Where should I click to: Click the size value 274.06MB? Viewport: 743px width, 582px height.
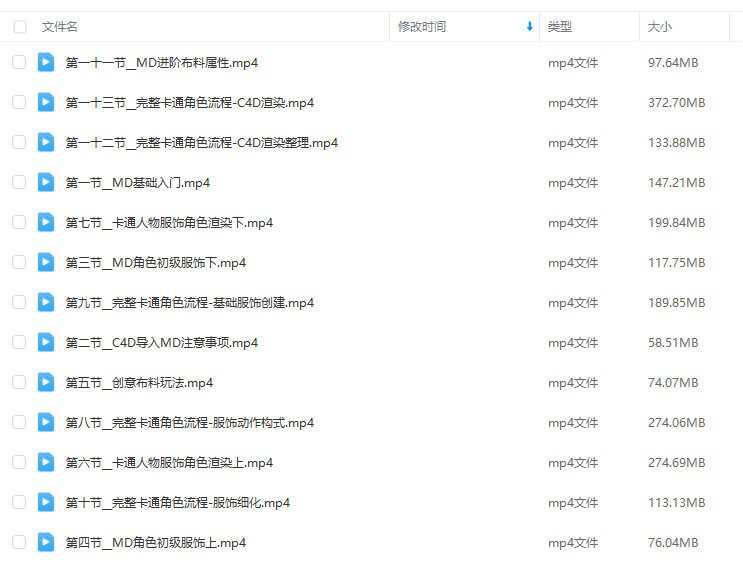(677, 422)
